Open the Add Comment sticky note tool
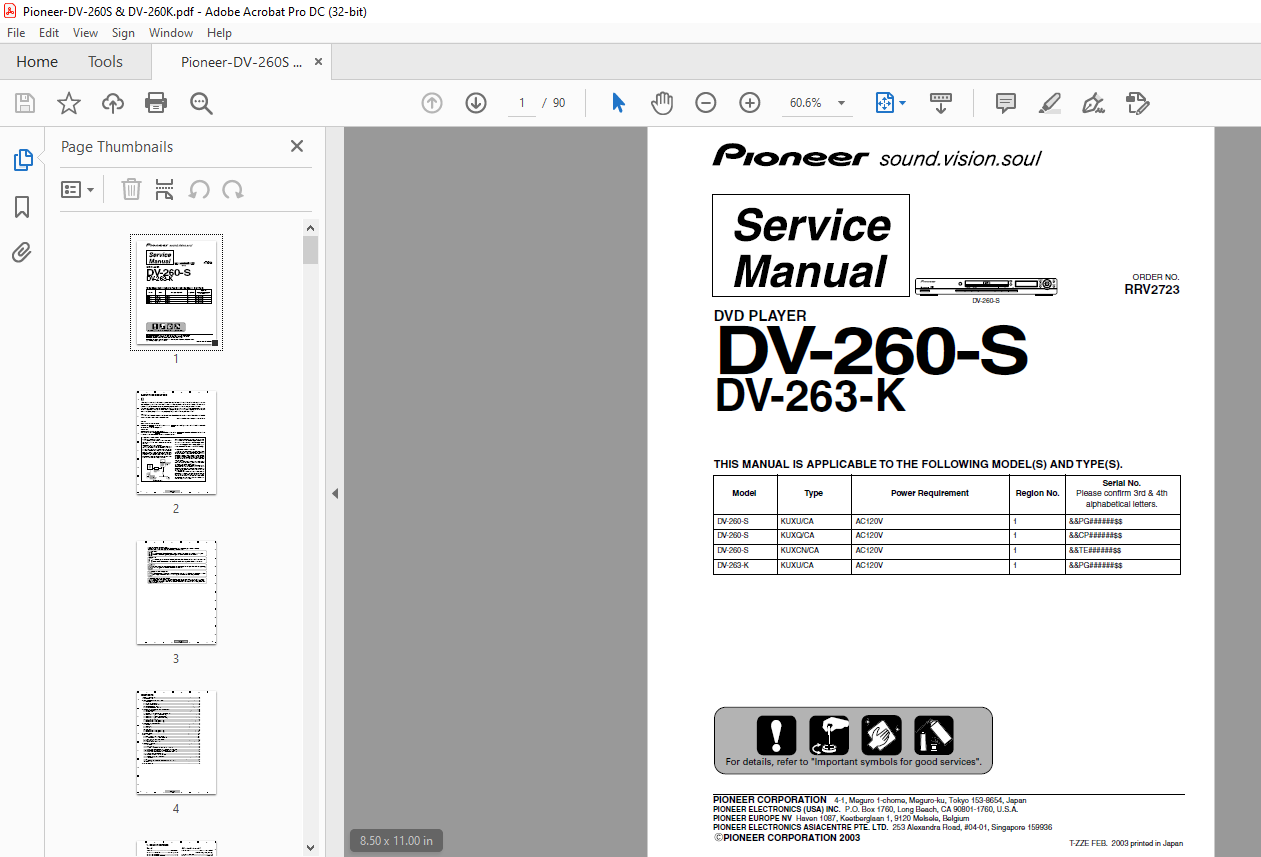The image size is (1261, 857). (x=1006, y=103)
